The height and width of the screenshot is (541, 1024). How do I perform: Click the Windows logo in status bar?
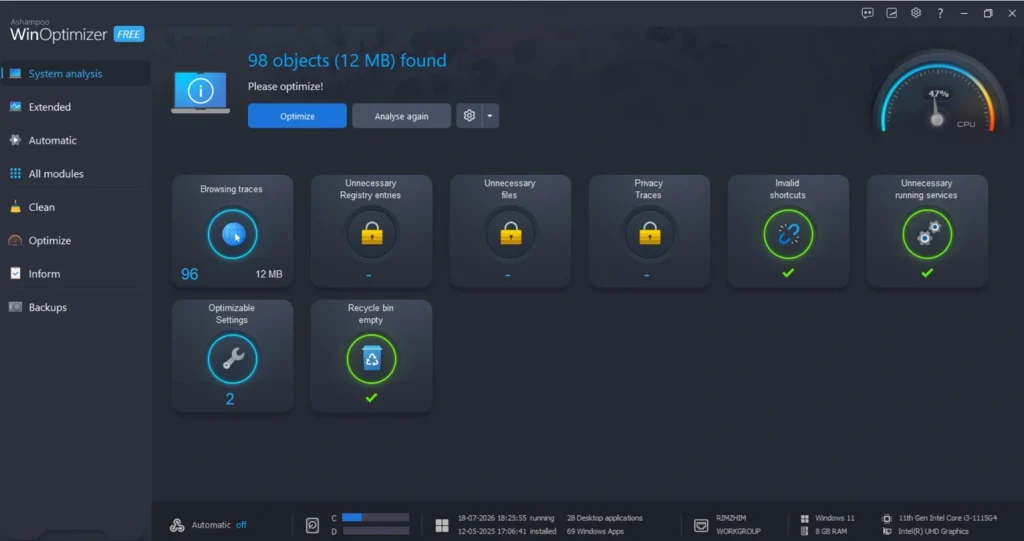click(442, 525)
